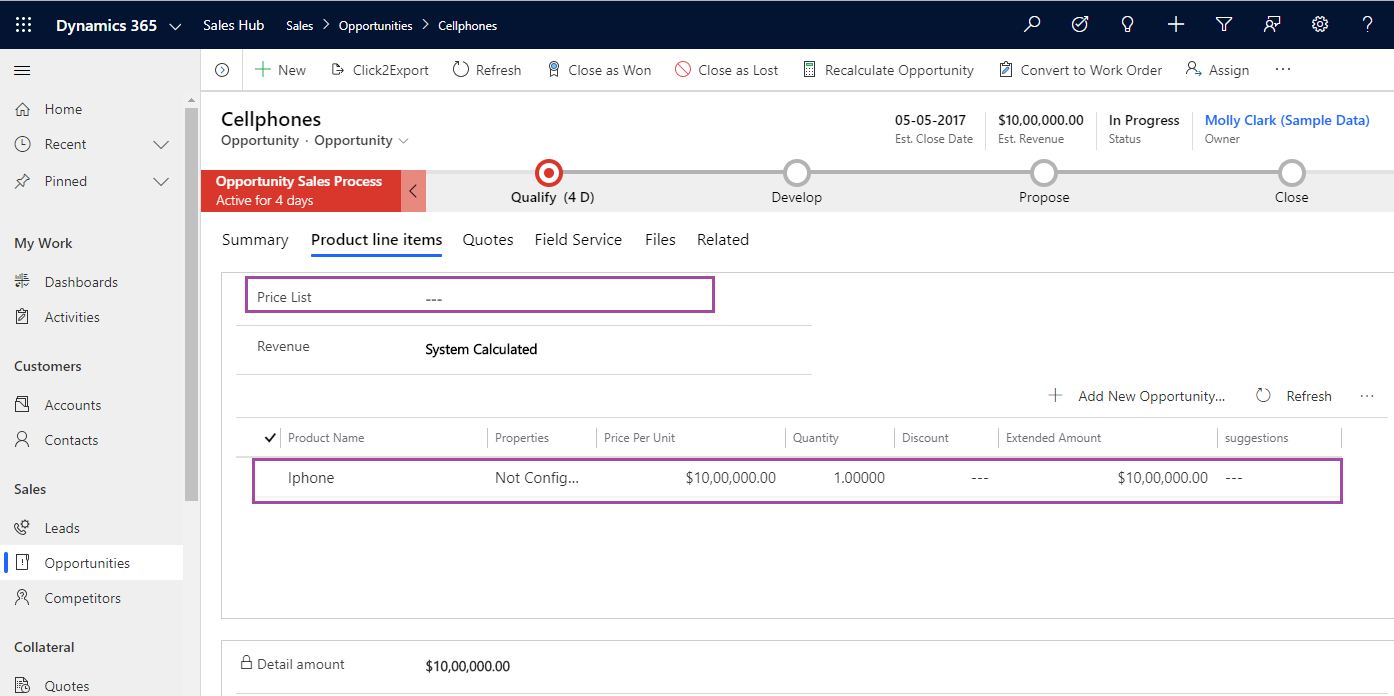The height and width of the screenshot is (696, 1394).
Task: Click Convert to Work Order
Action: [x=1080, y=70]
